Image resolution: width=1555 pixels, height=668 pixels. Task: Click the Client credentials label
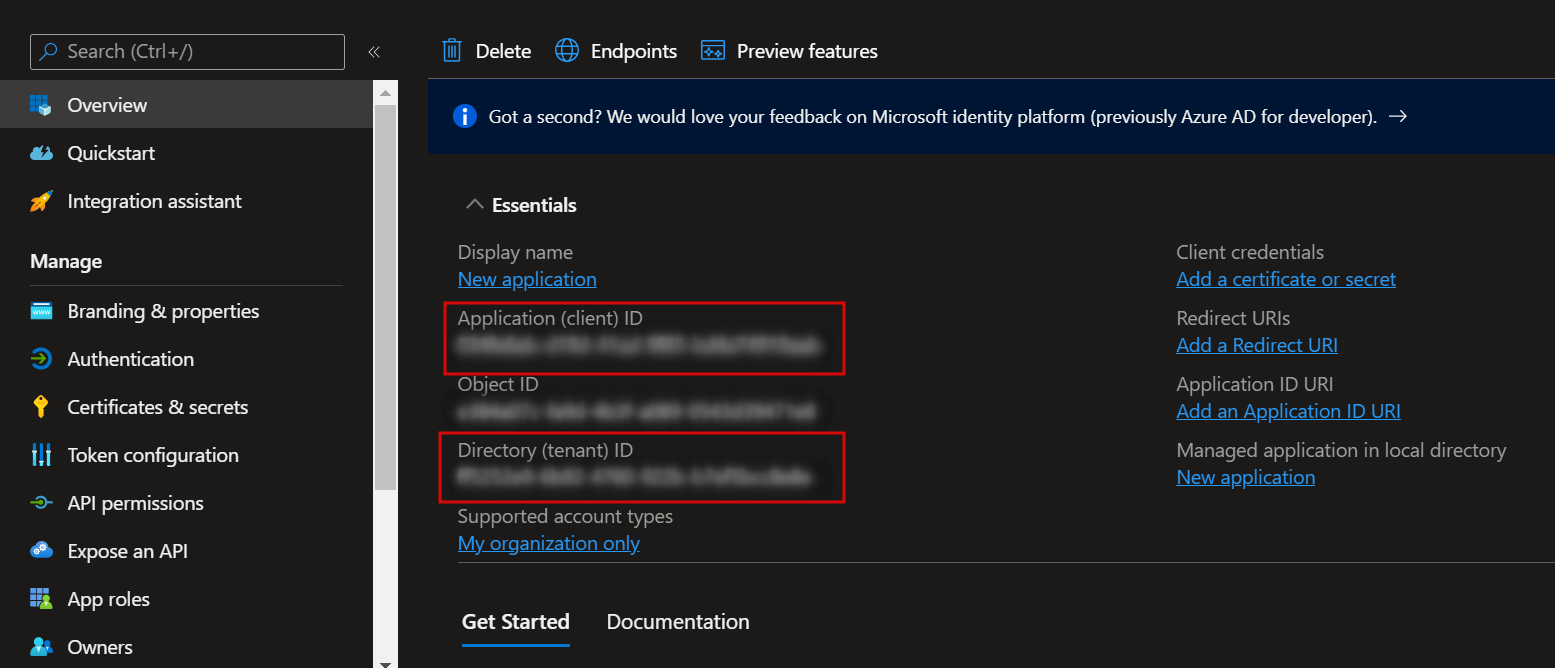(1250, 252)
